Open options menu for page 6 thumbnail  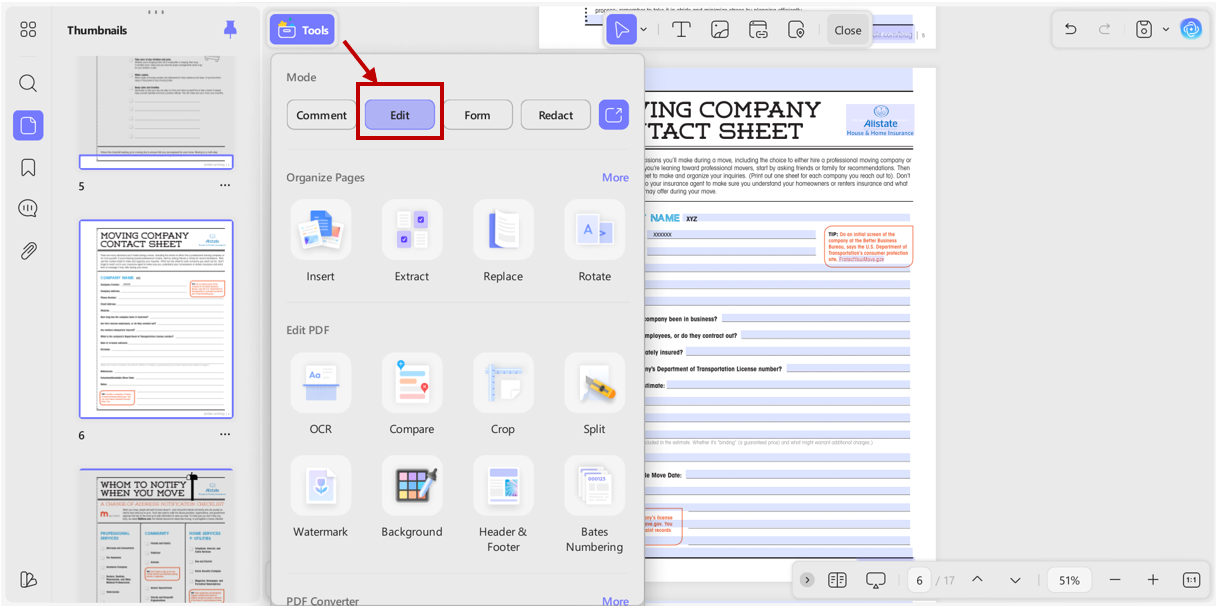[x=225, y=435]
